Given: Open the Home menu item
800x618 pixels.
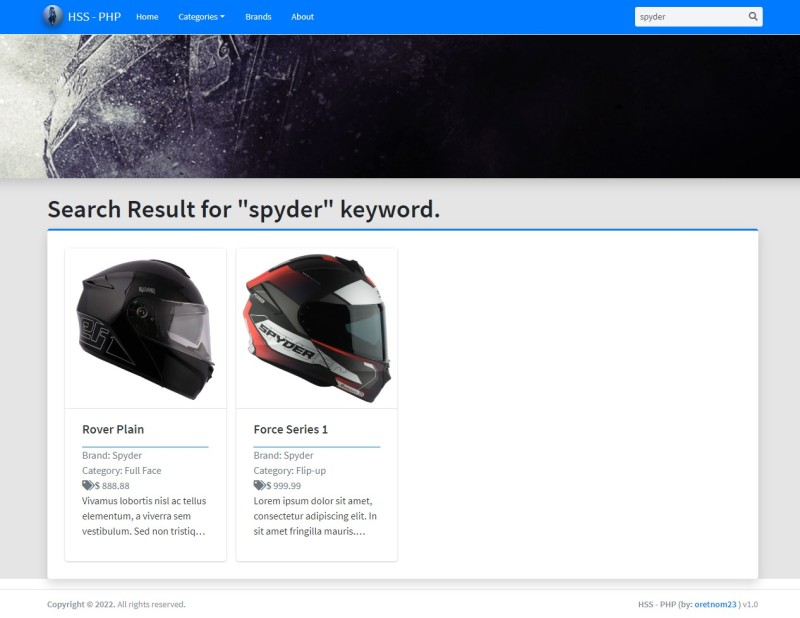Looking at the screenshot, I should pos(147,17).
